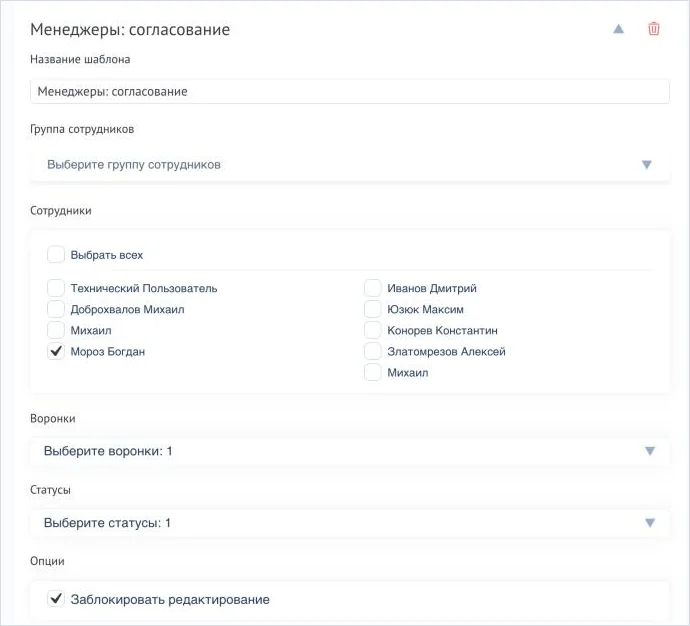Viewport: 690px width, 626px height.
Task: Click the Название шаблона label
Action: 80,59
